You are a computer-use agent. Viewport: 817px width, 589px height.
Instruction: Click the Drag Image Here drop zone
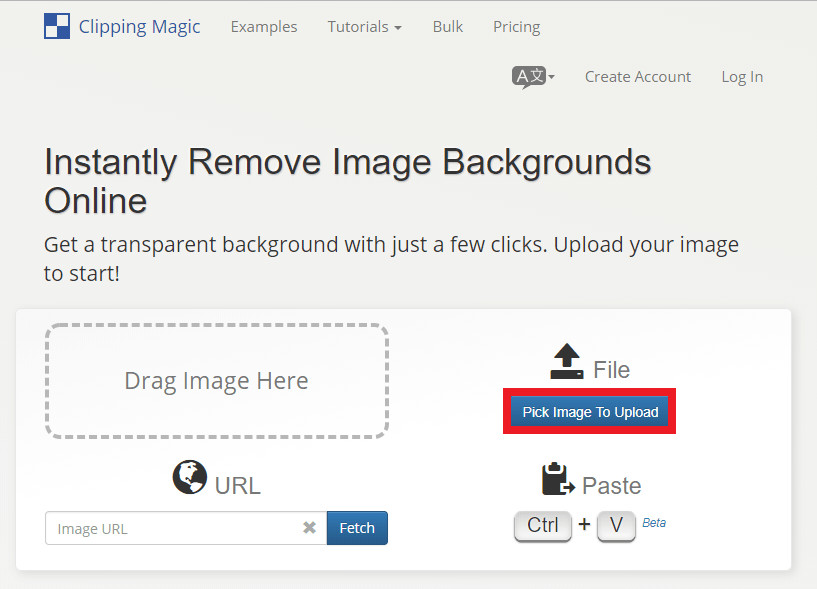pos(216,381)
